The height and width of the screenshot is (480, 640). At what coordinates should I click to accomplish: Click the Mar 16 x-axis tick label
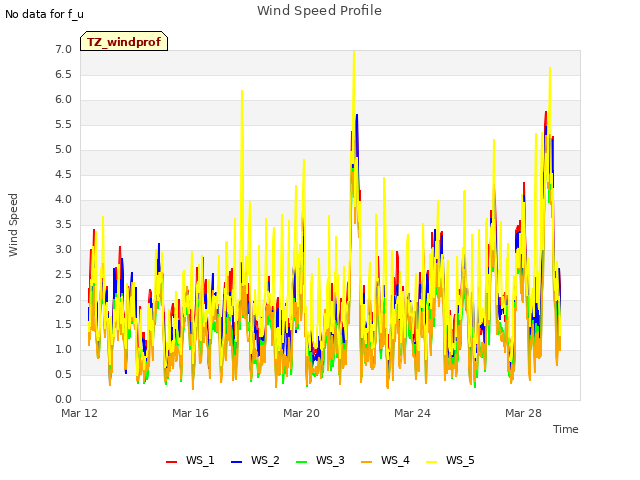click(x=190, y=413)
